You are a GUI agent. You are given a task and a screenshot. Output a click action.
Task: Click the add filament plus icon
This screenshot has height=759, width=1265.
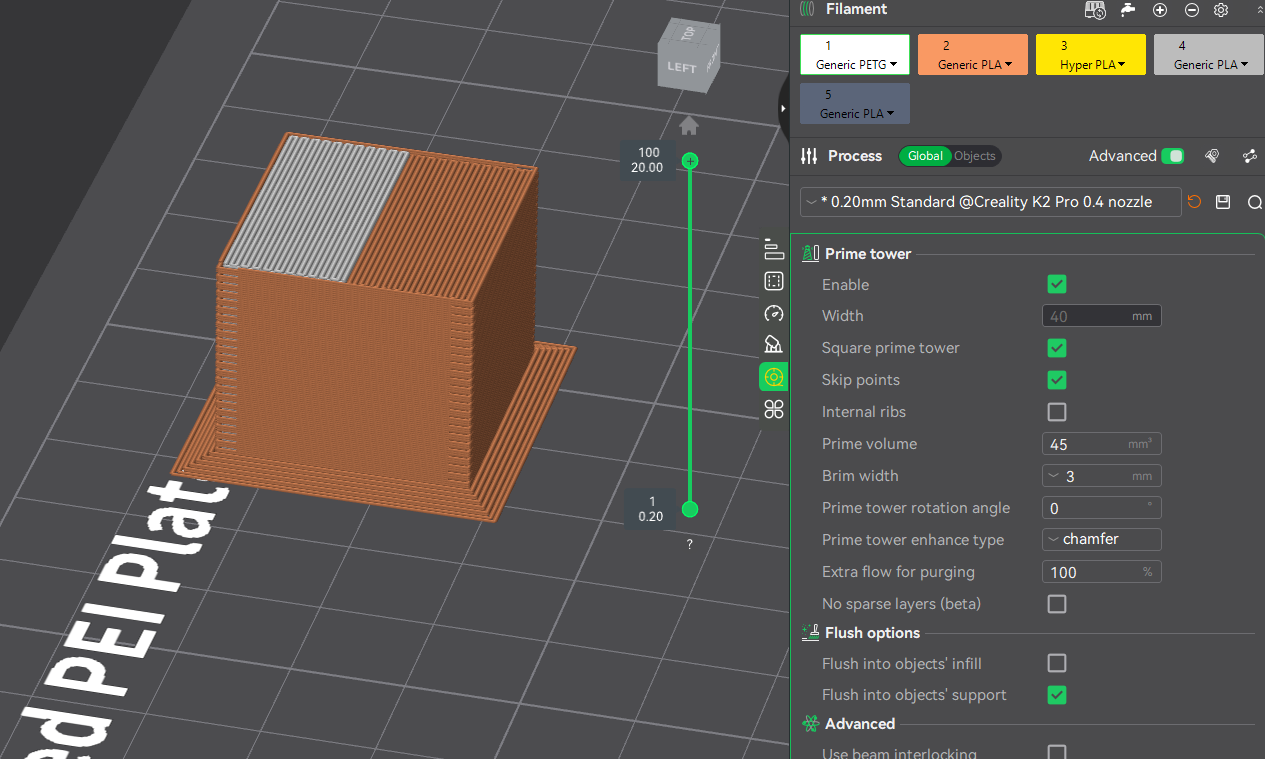pyautogui.click(x=1160, y=10)
